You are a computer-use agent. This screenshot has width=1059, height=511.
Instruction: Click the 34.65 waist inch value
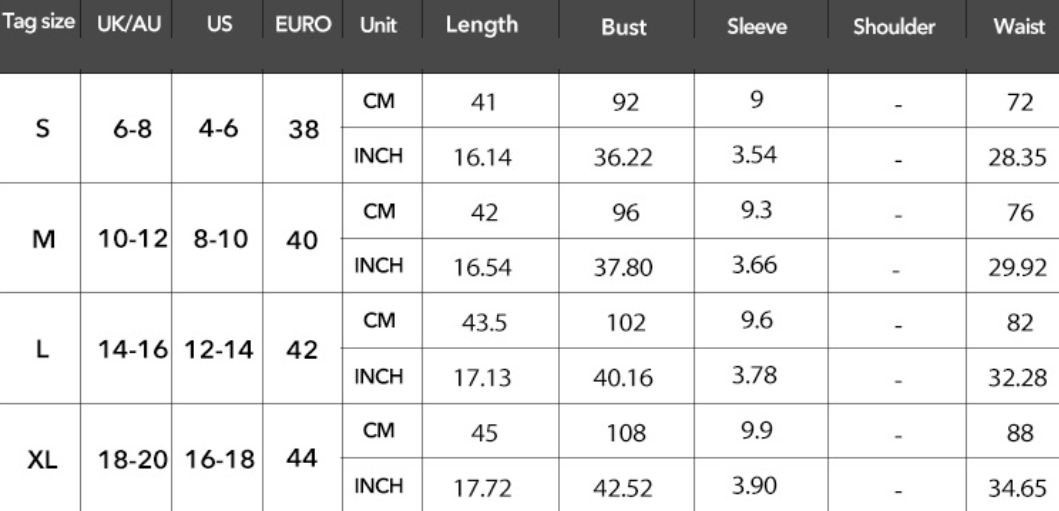(x=1019, y=490)
